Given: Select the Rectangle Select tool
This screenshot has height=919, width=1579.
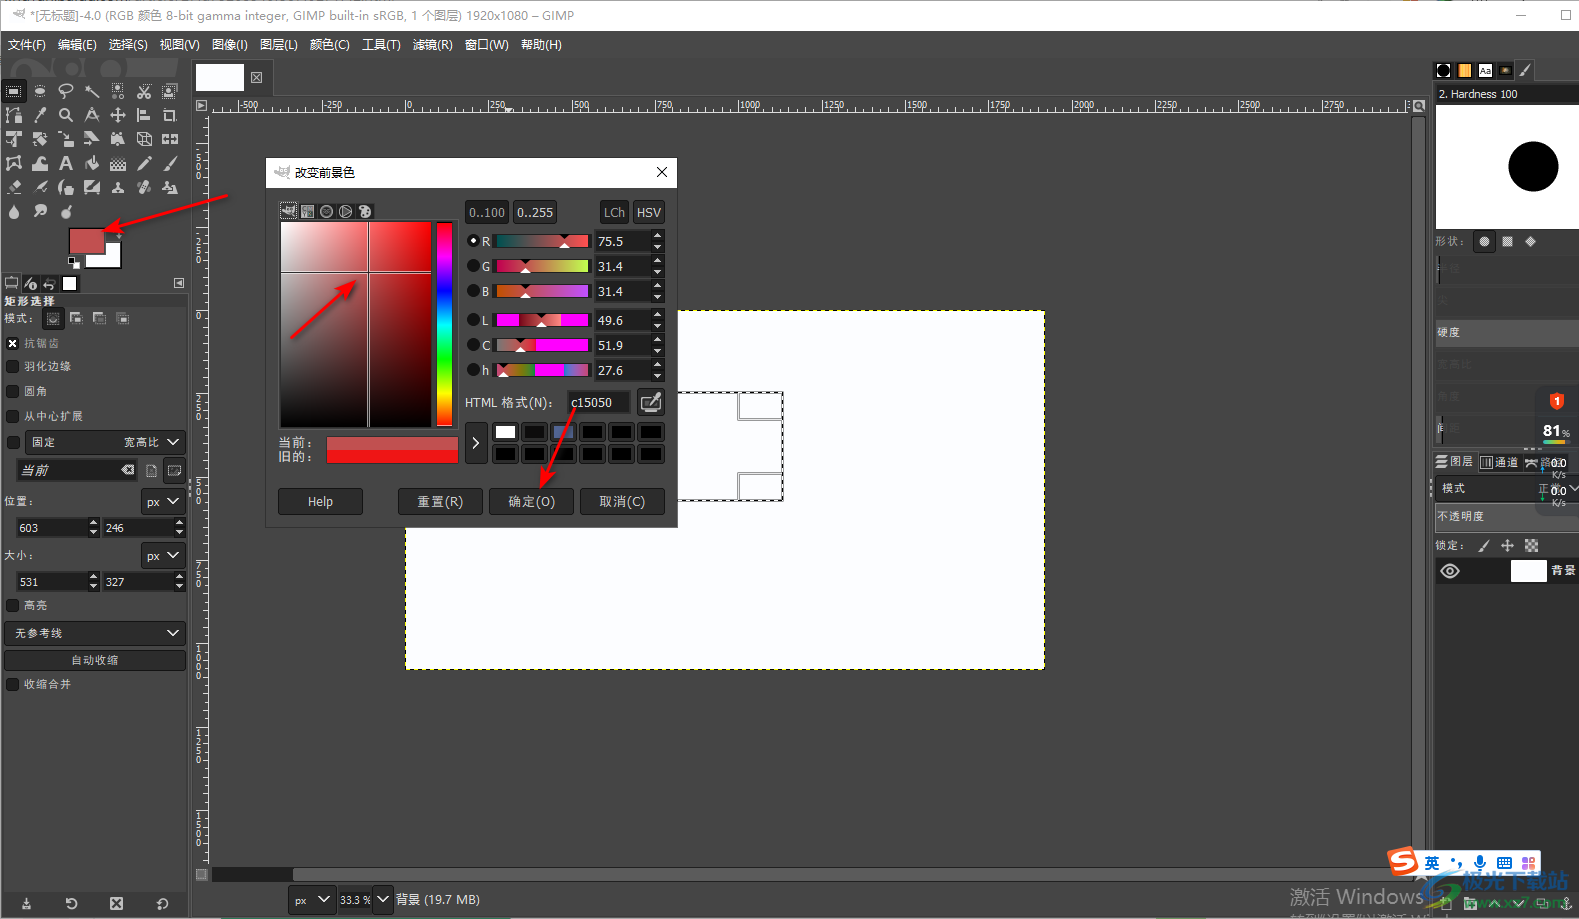Looking at the screenshot, I should coord(13,91).
